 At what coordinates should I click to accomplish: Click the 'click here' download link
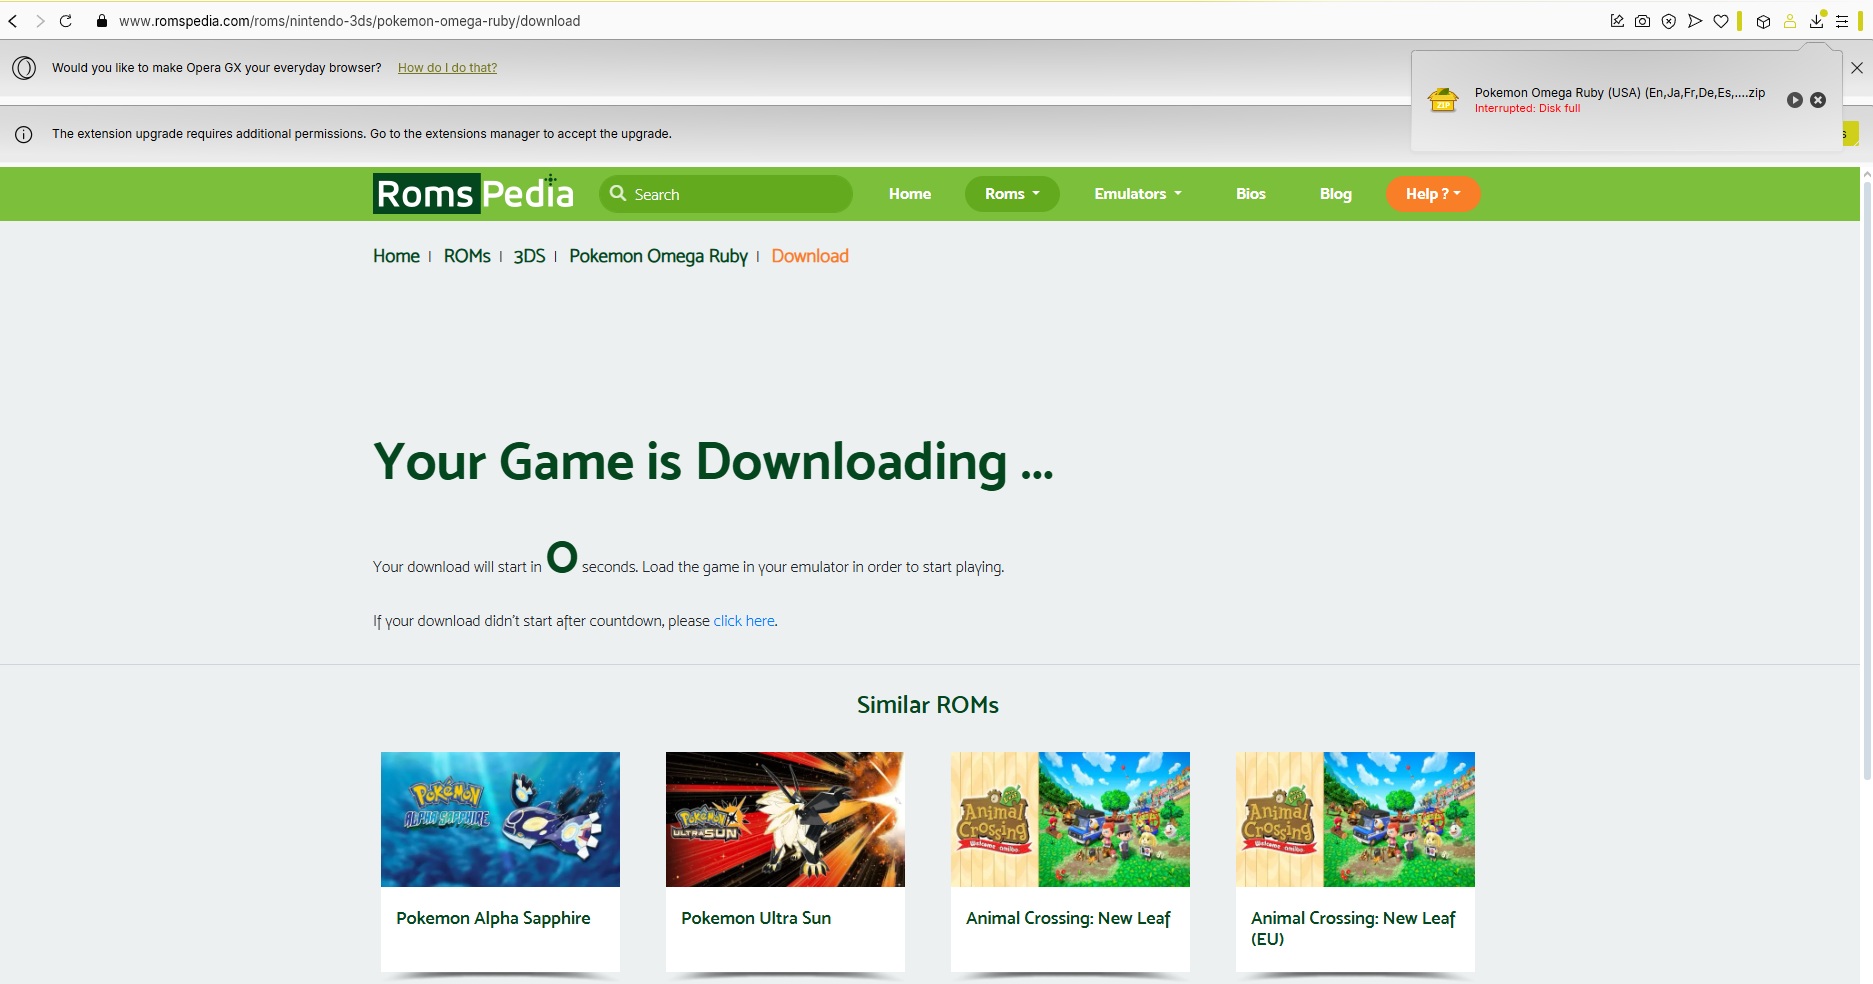(x=743, y=621)
